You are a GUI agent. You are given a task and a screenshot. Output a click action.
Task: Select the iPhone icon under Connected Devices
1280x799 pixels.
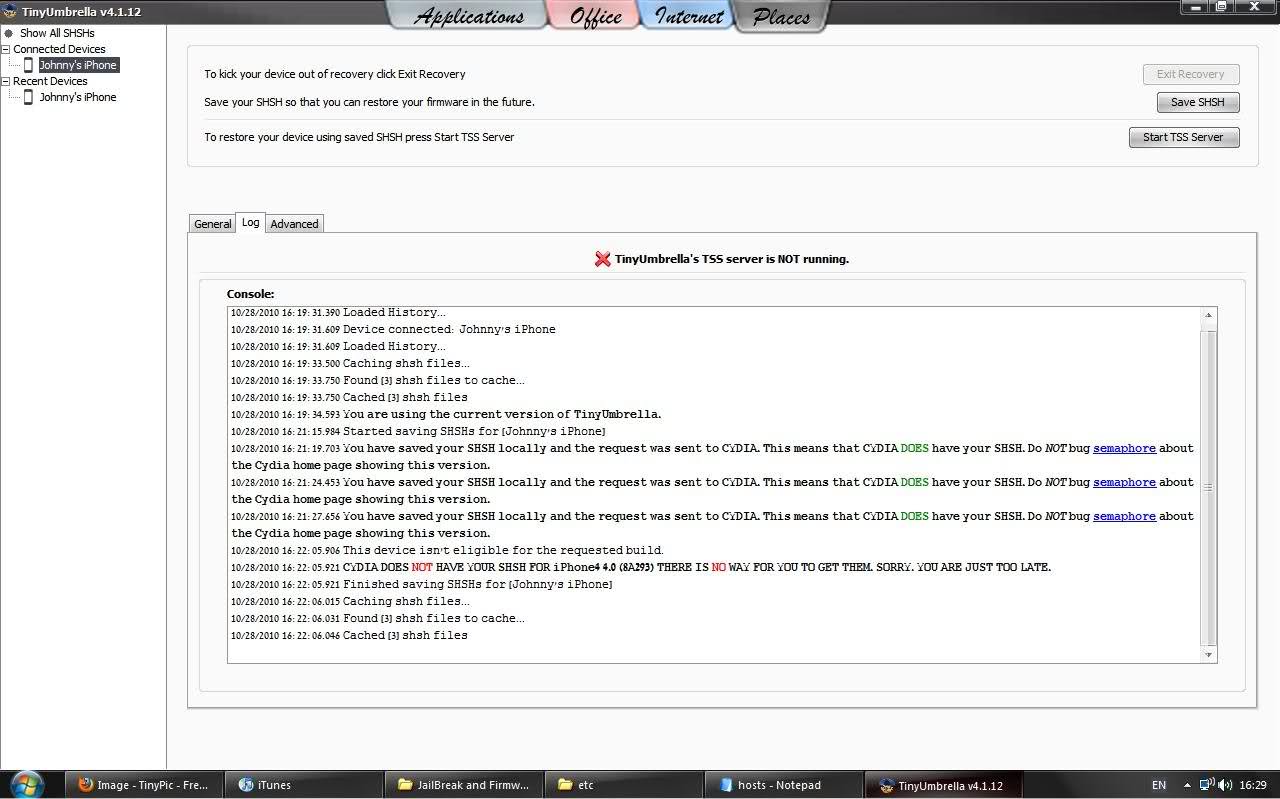coord(28,65)
